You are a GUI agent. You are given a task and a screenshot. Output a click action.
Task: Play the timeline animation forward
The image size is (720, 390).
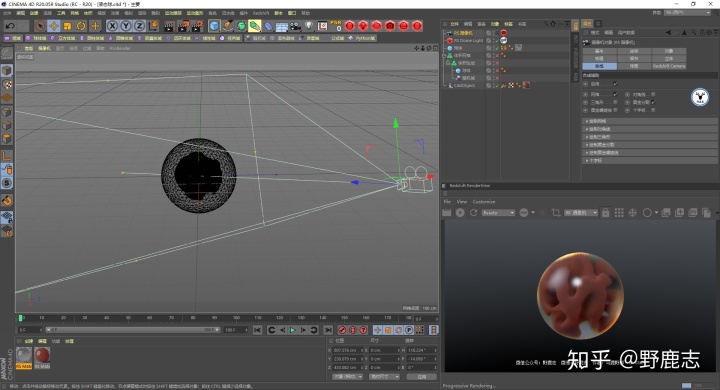pos(292,330)
